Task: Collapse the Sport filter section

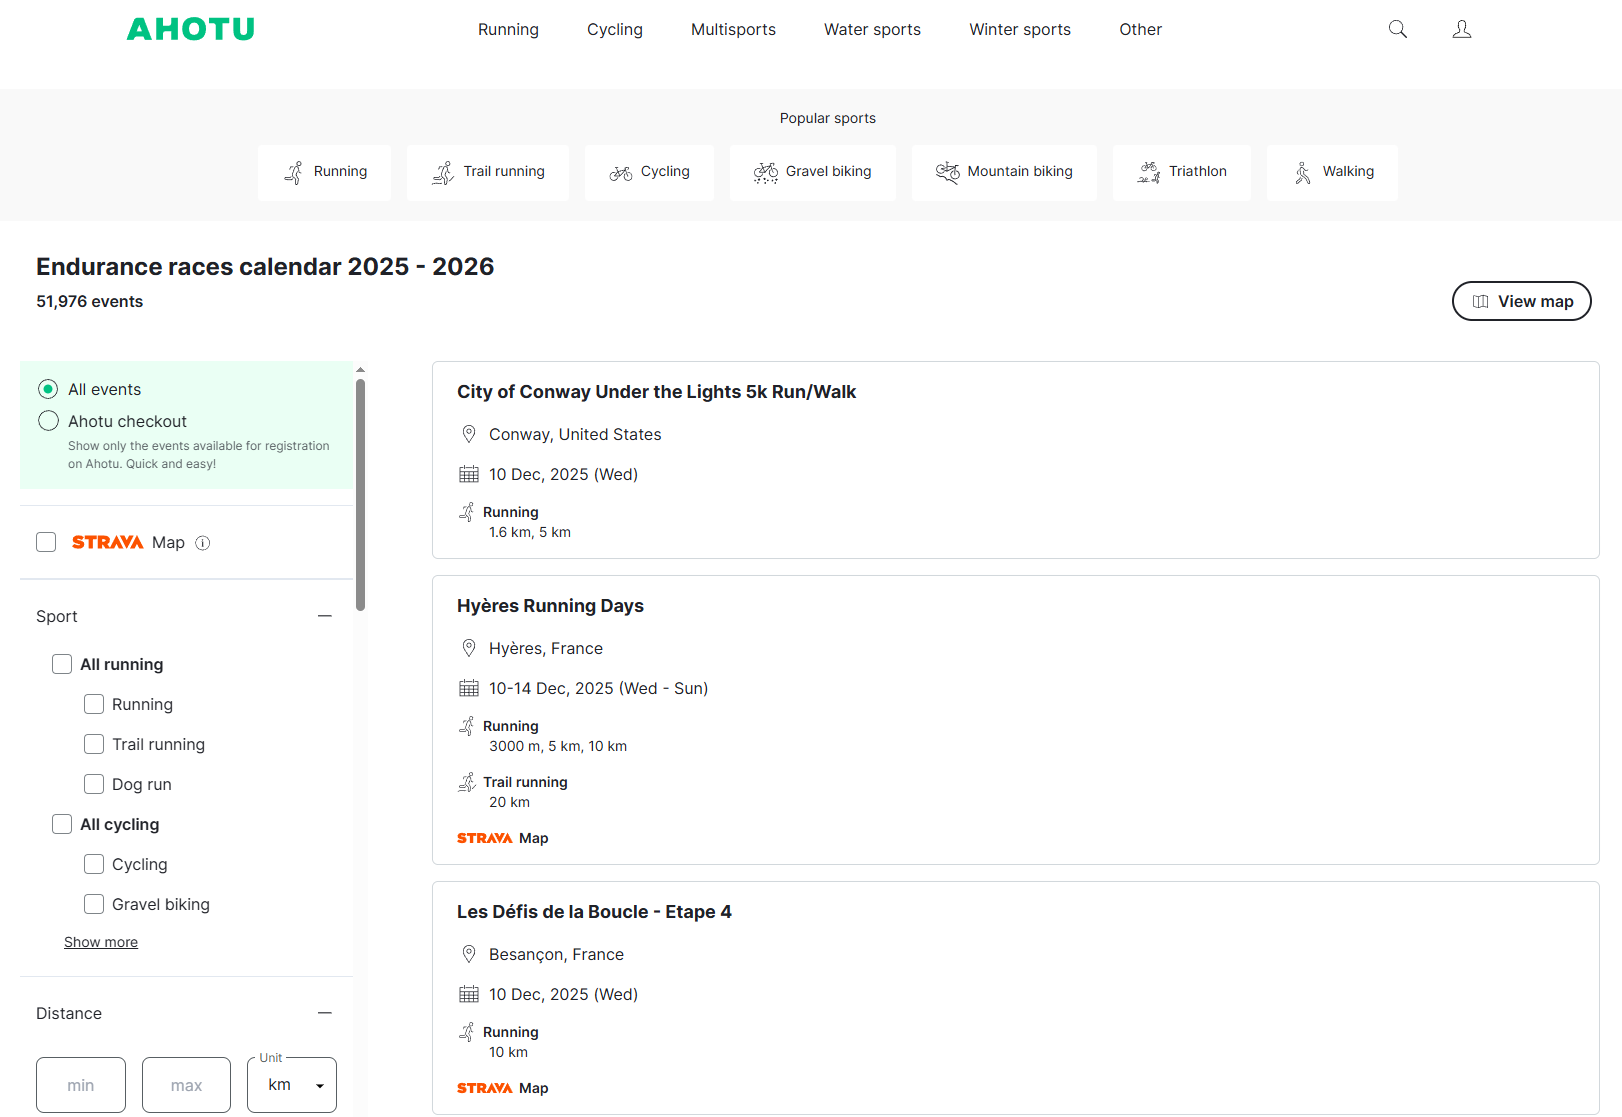Action: [324, 616]
